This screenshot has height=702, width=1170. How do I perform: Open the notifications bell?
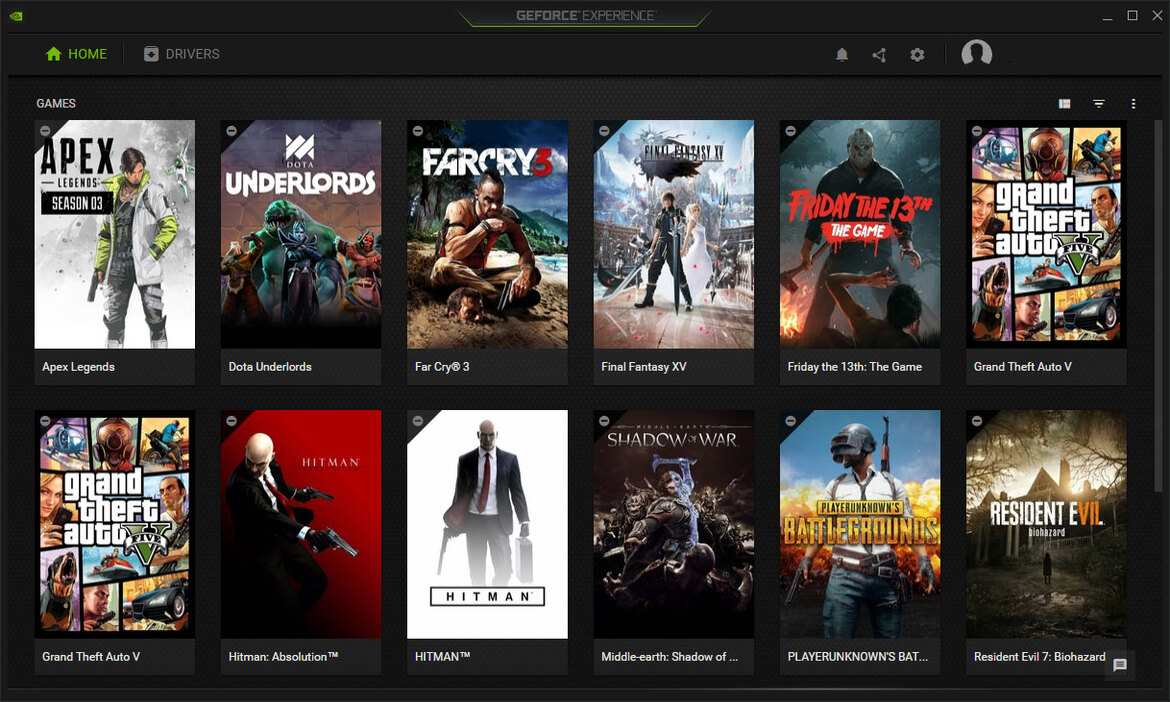[x=842, y=54]
